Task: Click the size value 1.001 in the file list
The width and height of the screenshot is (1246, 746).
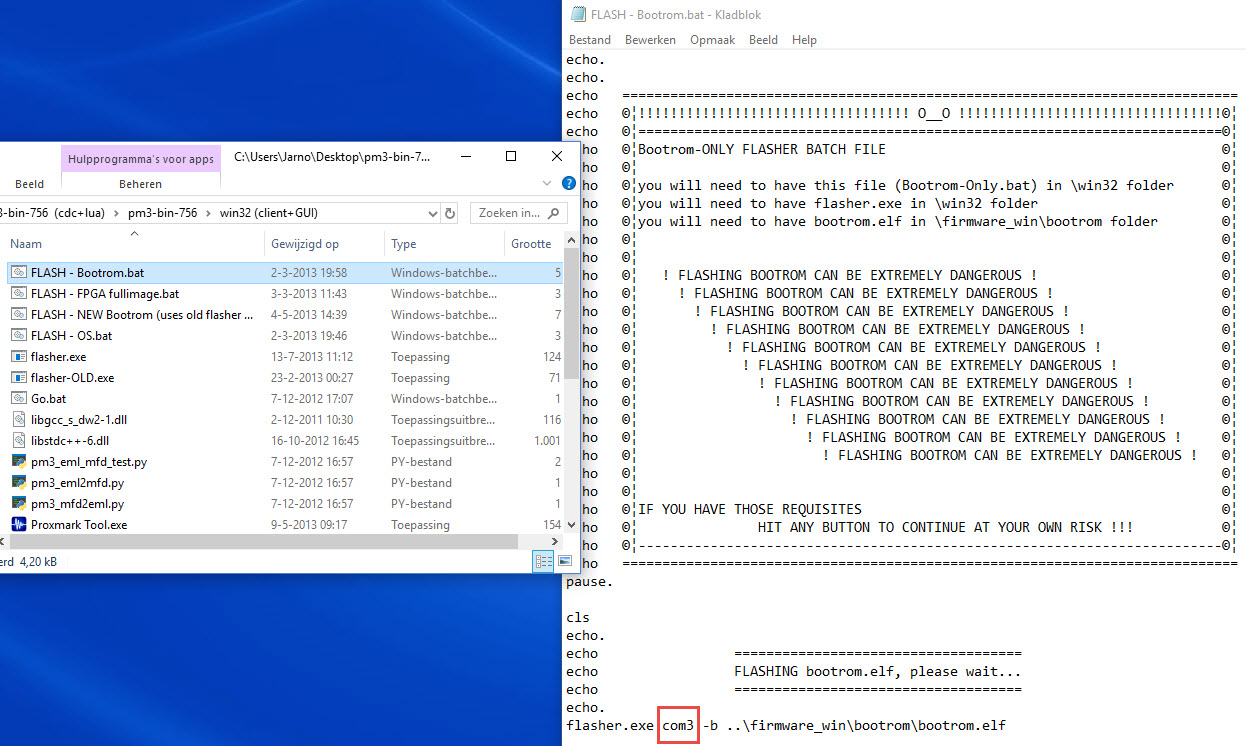Action: point(547,441)
